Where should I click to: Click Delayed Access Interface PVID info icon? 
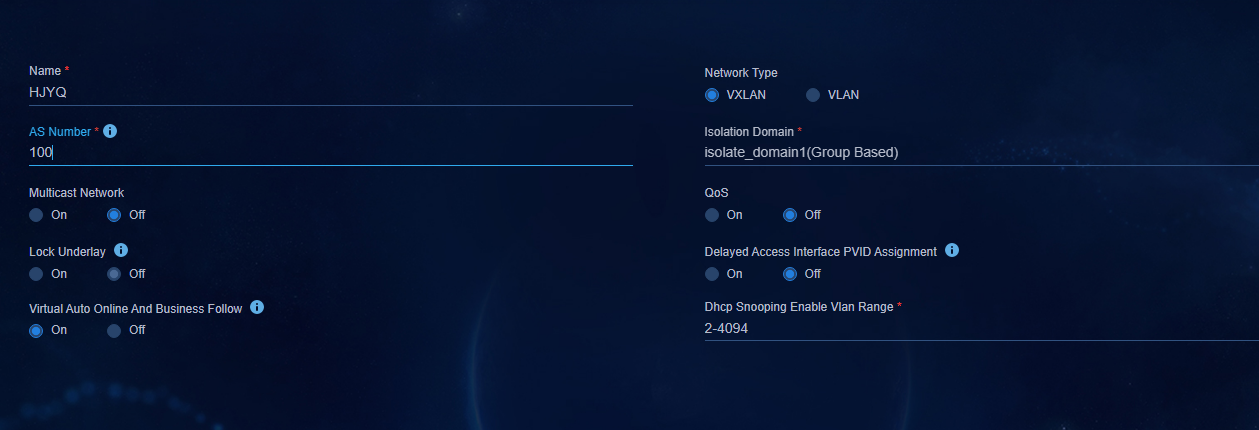point(952,250)
